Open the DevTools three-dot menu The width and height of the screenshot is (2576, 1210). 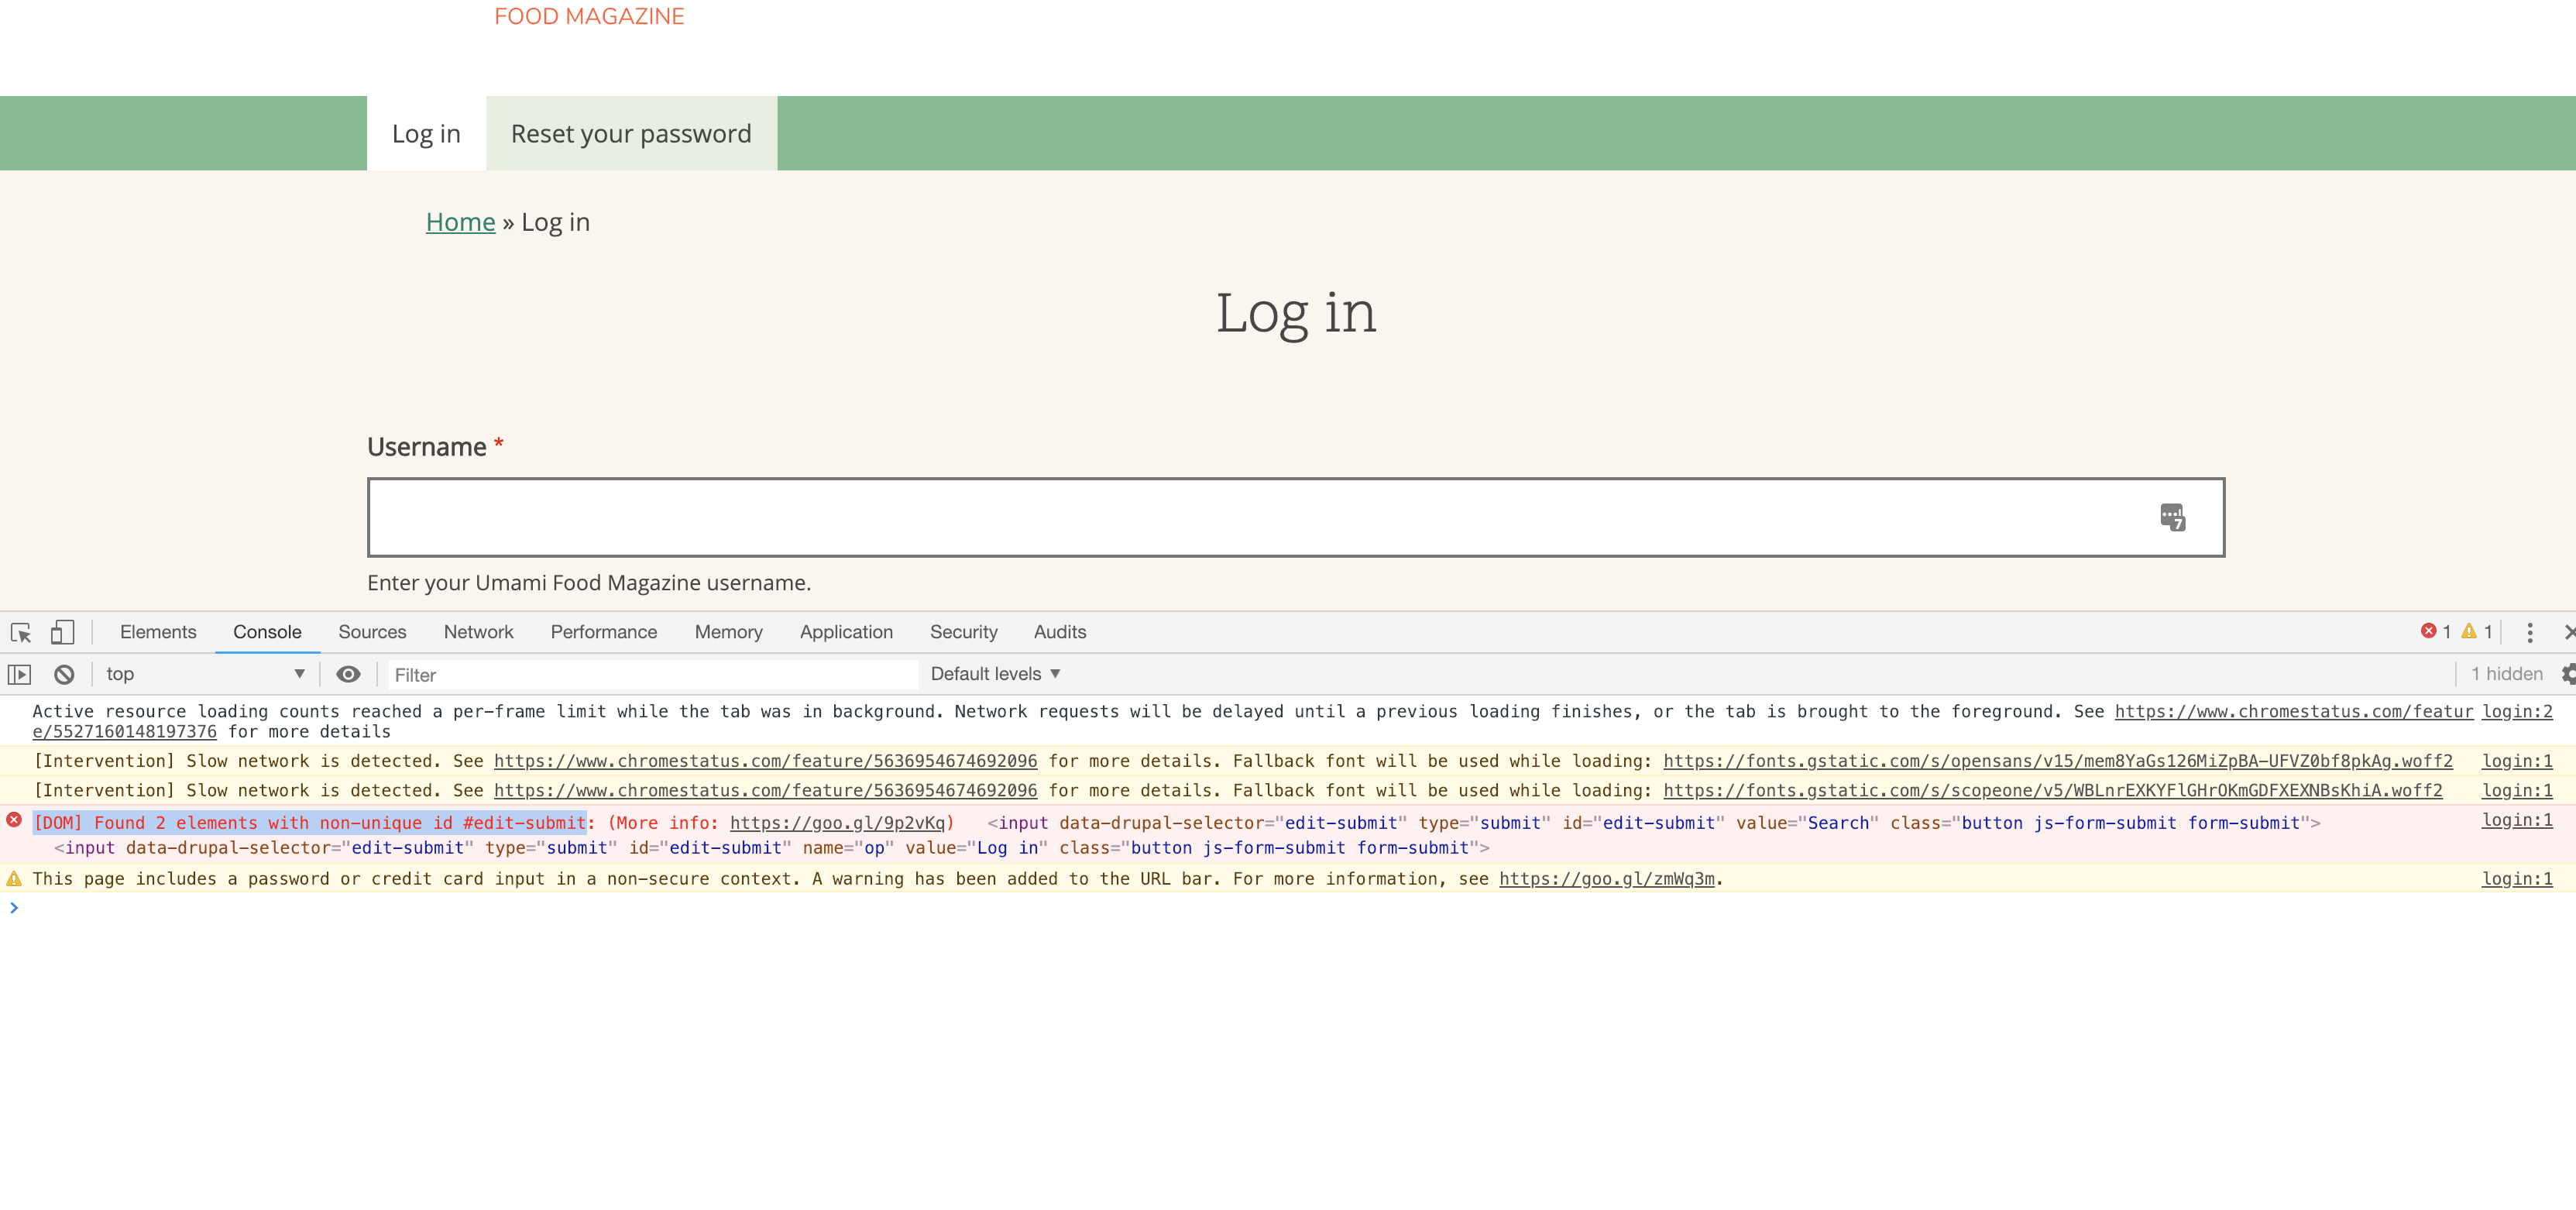pyautogui.click(x=2530, y=632)
